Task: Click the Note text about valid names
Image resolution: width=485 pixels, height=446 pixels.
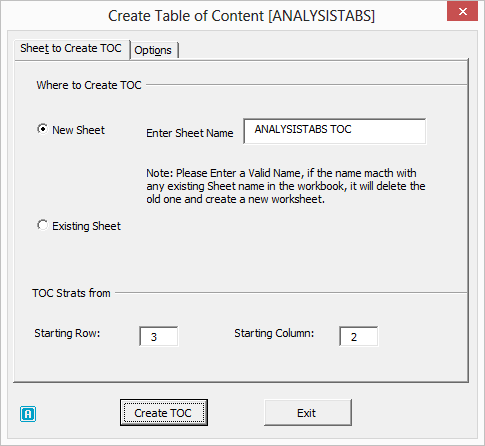Action: (286, 186)
